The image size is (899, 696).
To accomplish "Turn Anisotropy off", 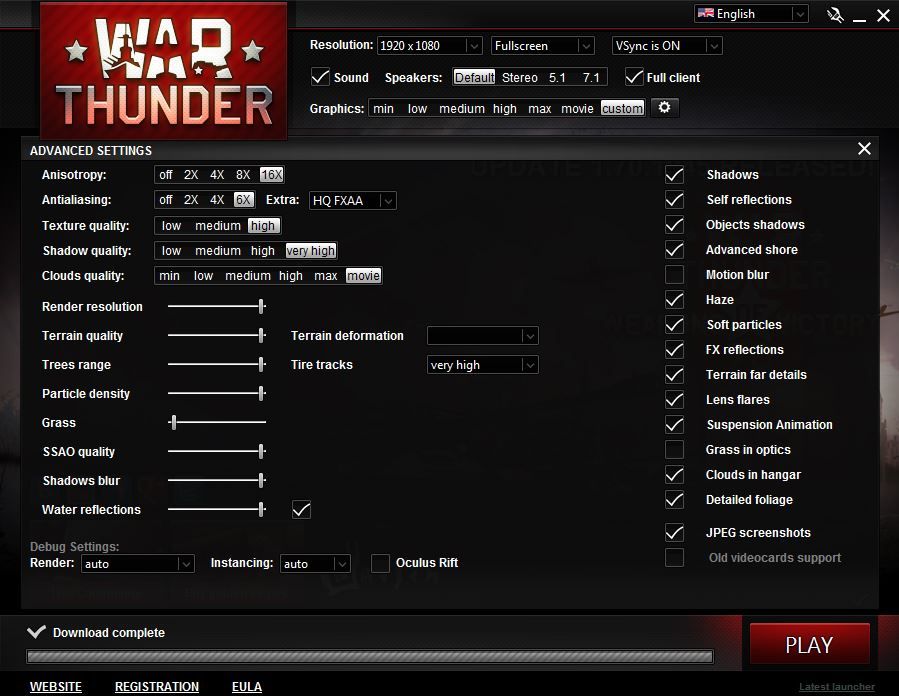I will point(166,175).
